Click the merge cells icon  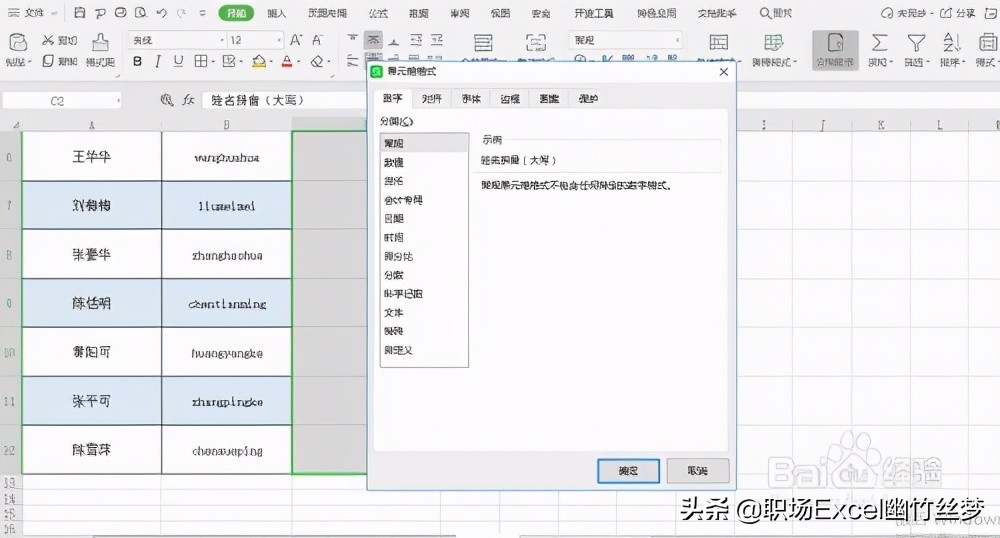[x=483, y=43]
